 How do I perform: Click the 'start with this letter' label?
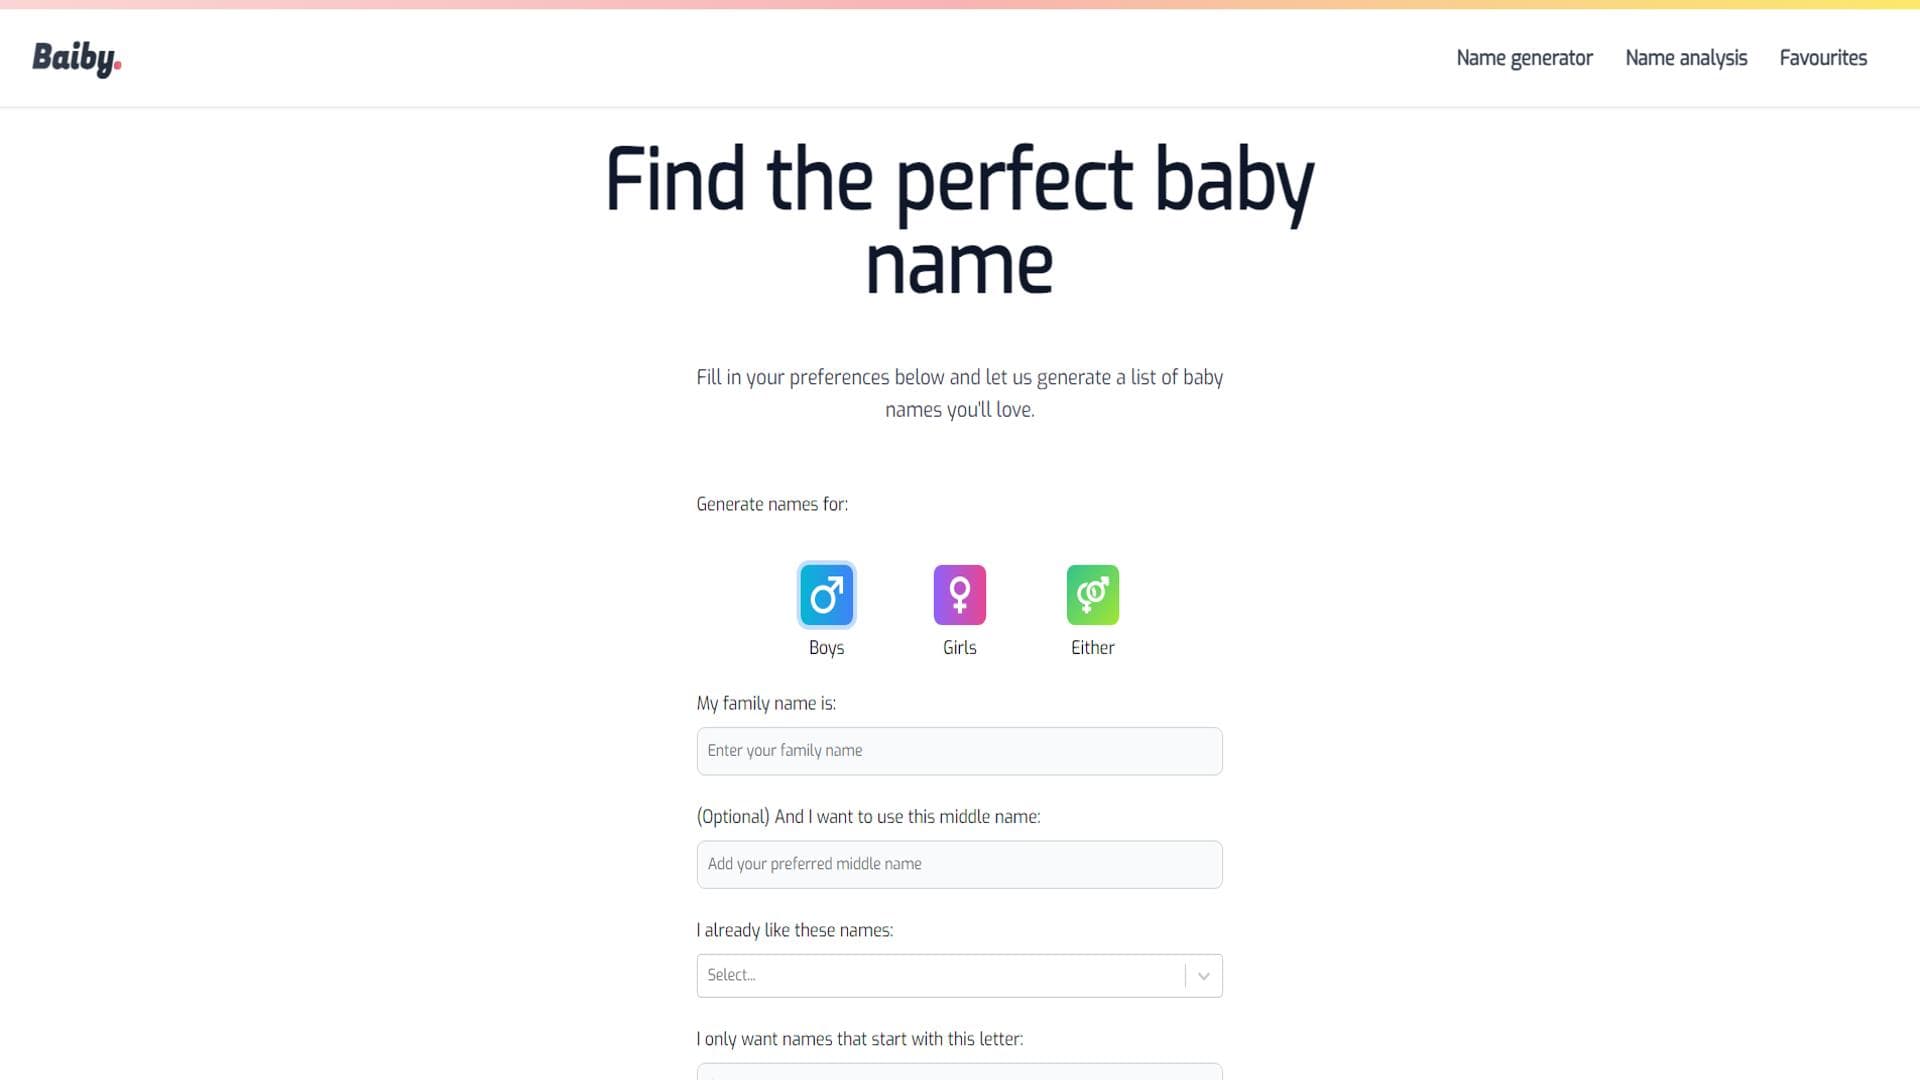859,1039
